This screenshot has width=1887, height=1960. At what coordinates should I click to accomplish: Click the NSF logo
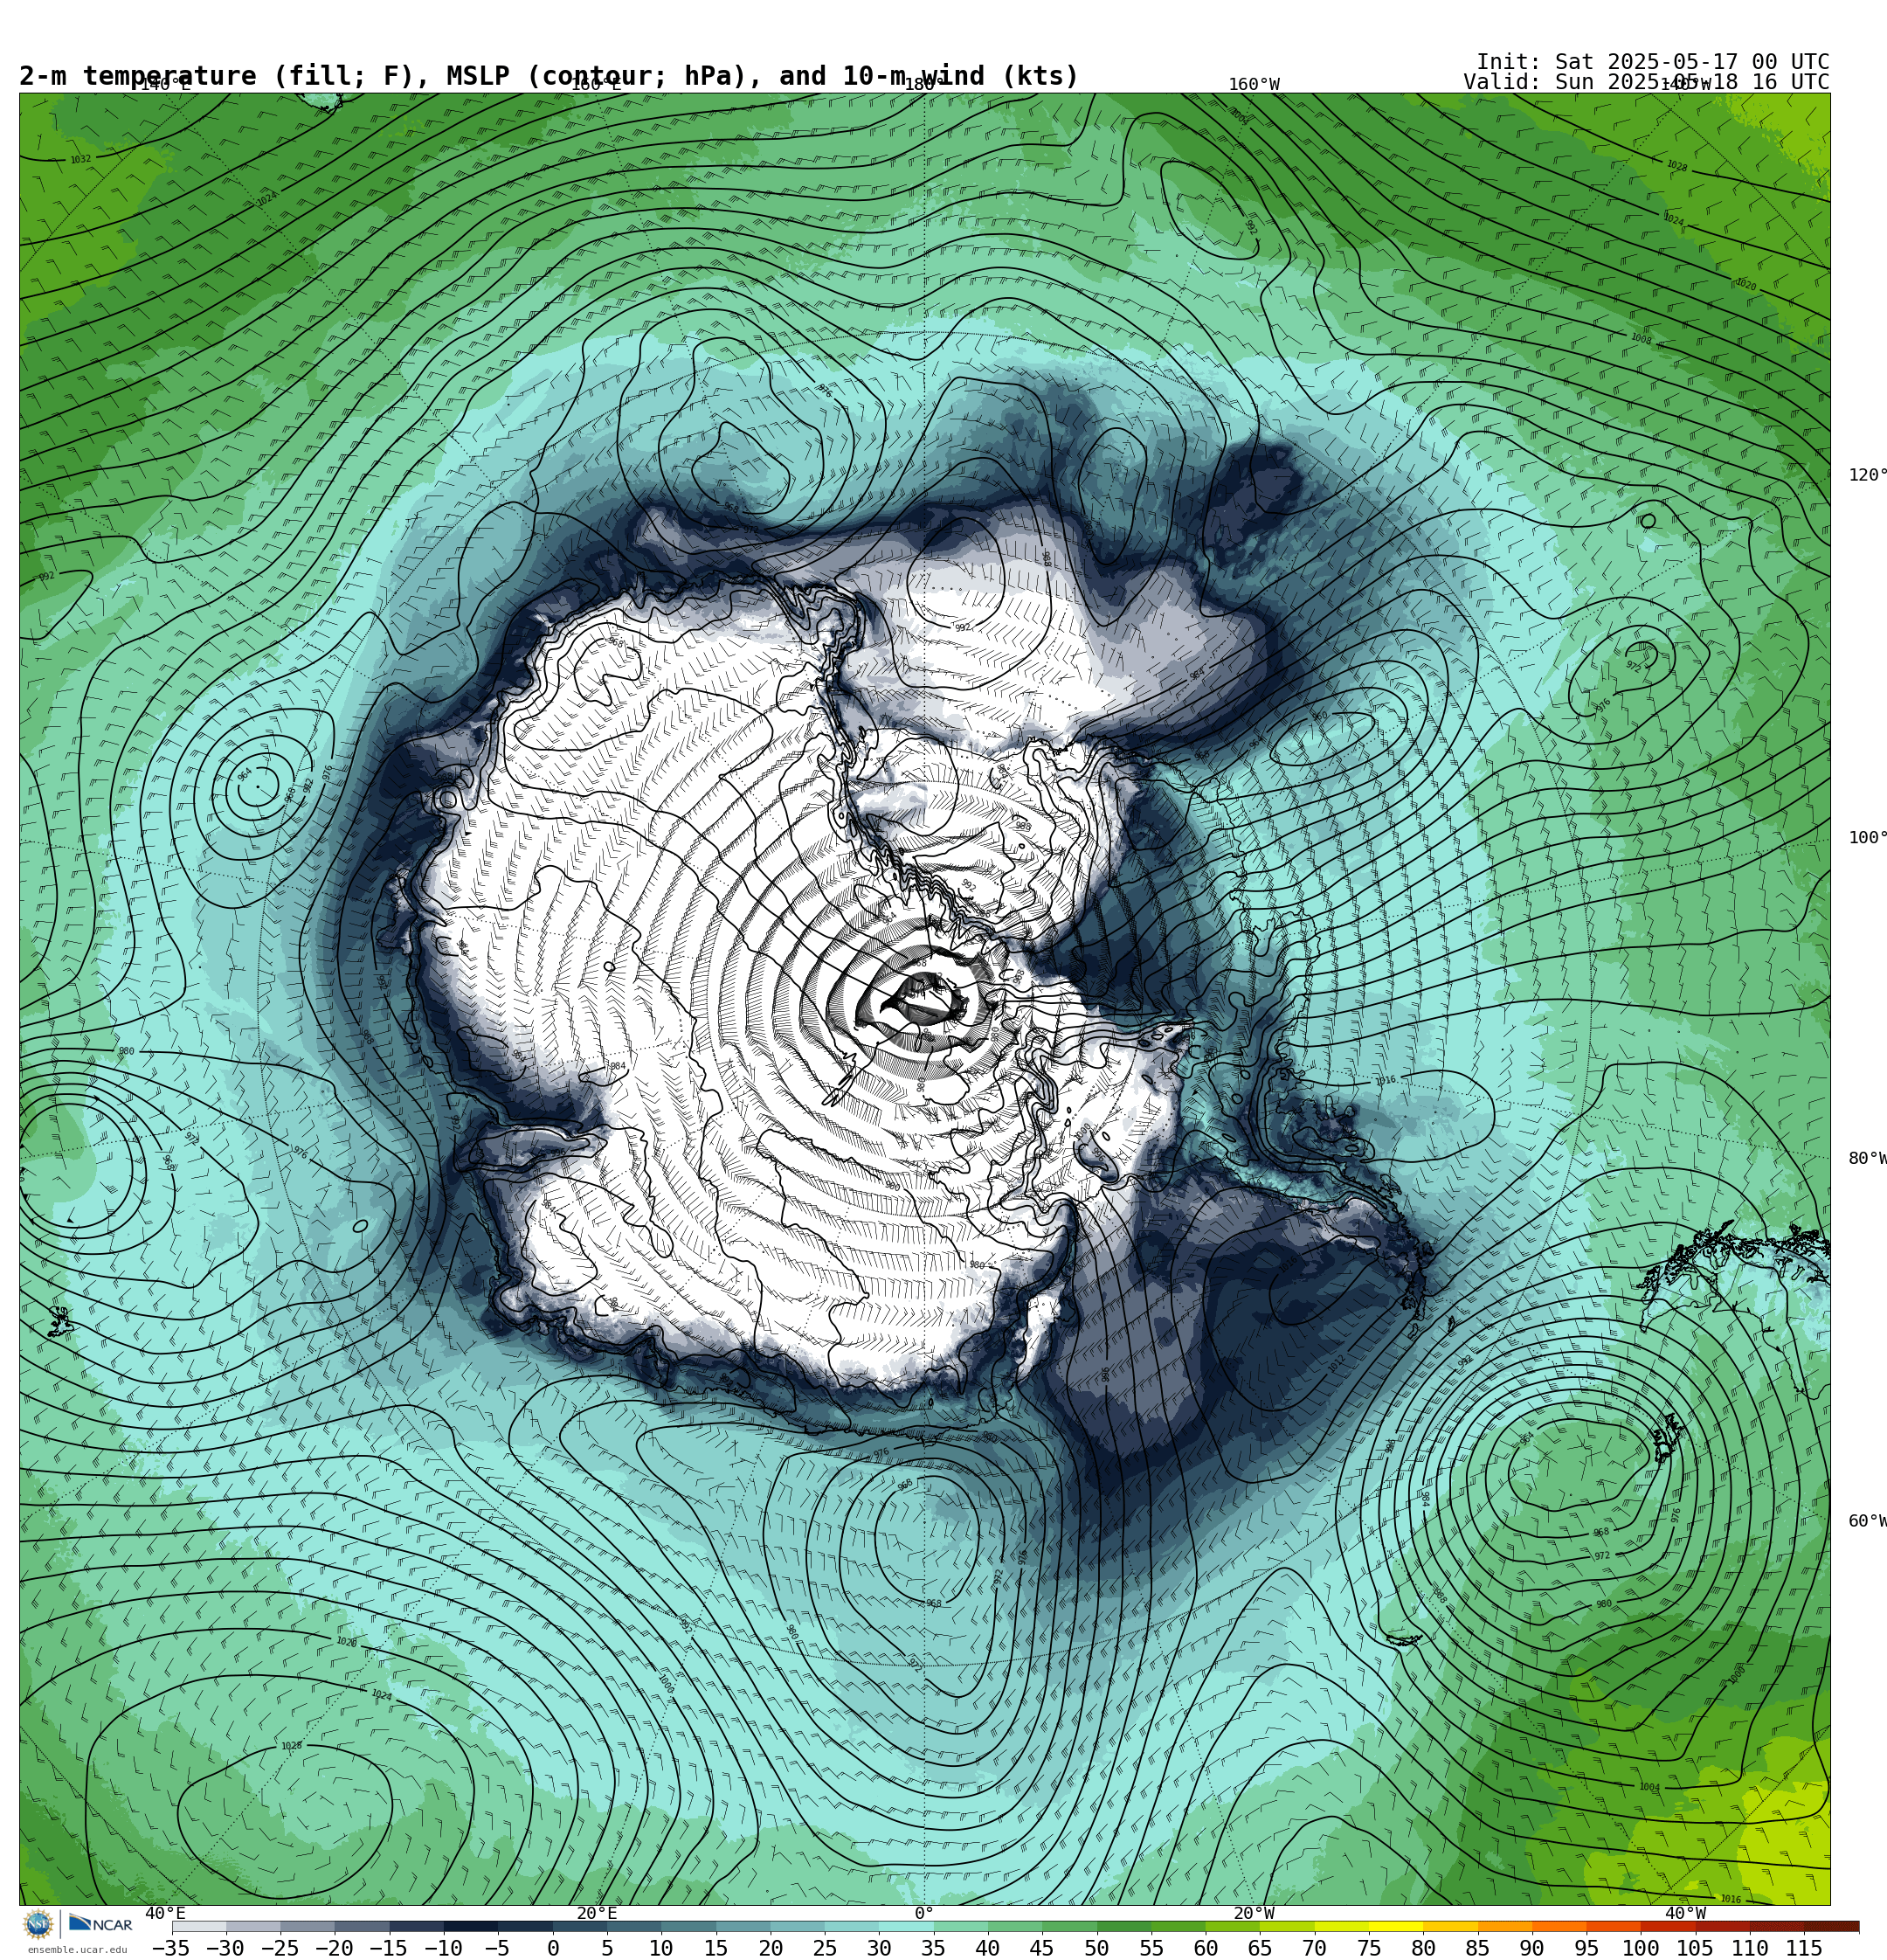(x=38, y=1924)
